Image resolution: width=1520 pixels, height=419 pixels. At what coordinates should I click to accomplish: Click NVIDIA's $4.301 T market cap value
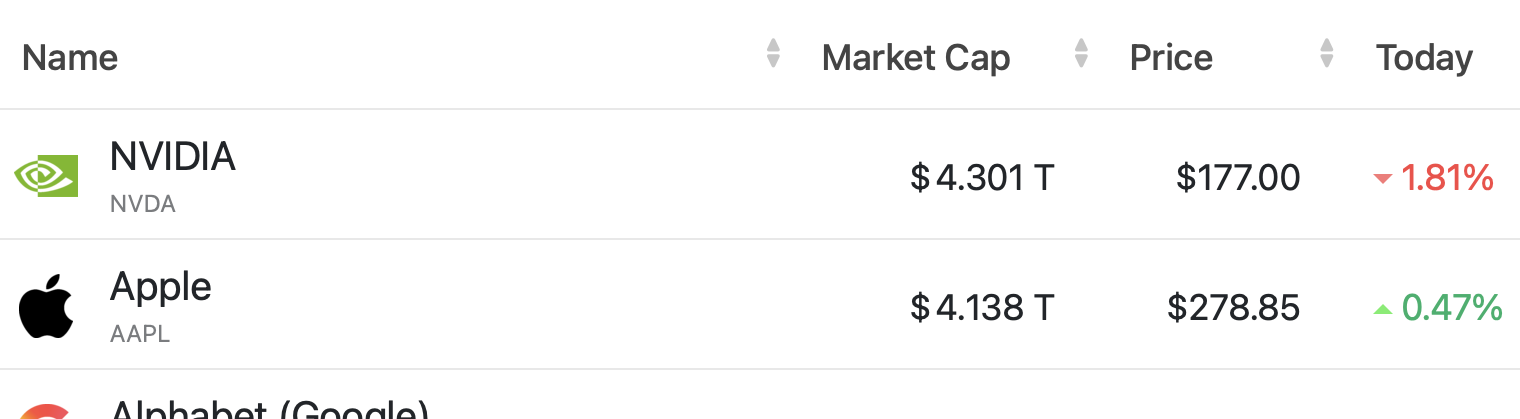982,178
